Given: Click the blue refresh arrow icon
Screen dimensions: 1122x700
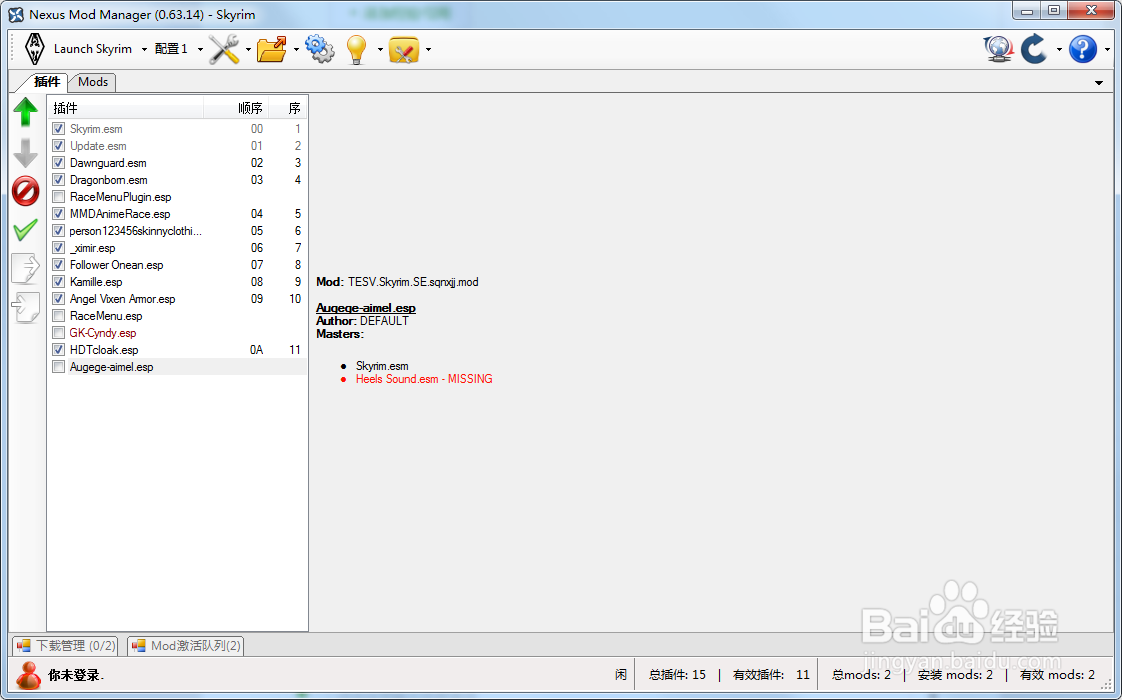Looking at the screenshot, I should coord(1035,49).
